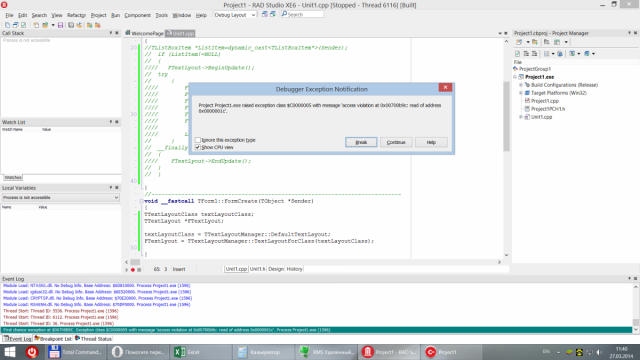Click the Break button in exception dialog
The image size is (640, 360).
361,142
